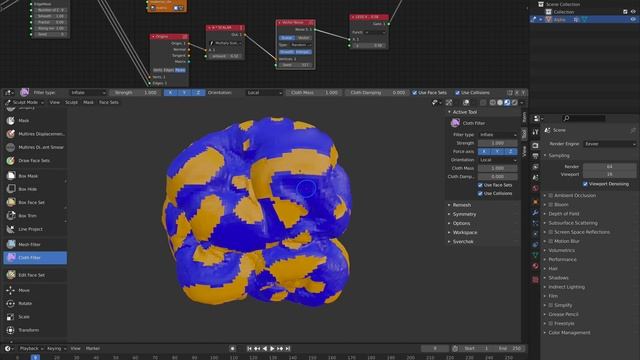Toggle viewport gizmo display icon
This screenshot has width=640, height=360.
[x=449, y=102]
